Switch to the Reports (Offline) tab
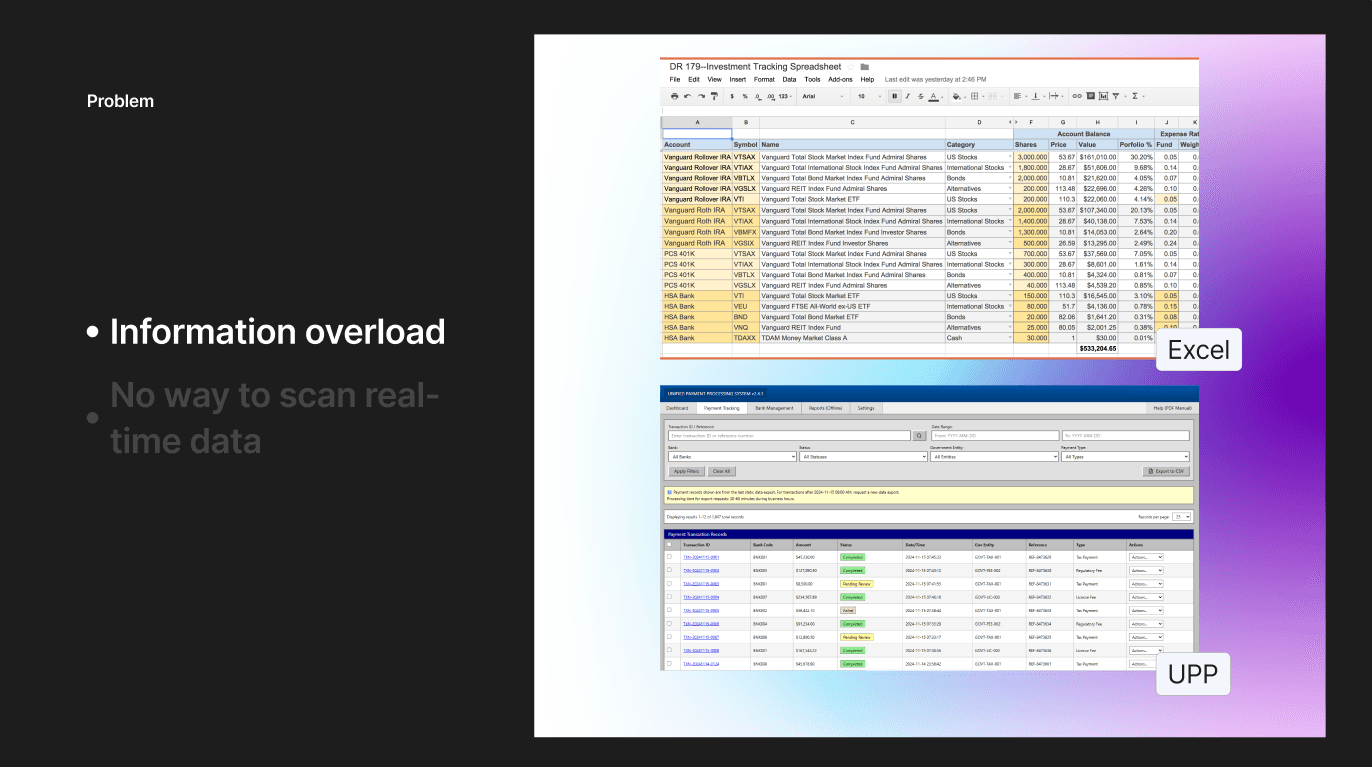The image size is (1372, 767). (825, 408)
